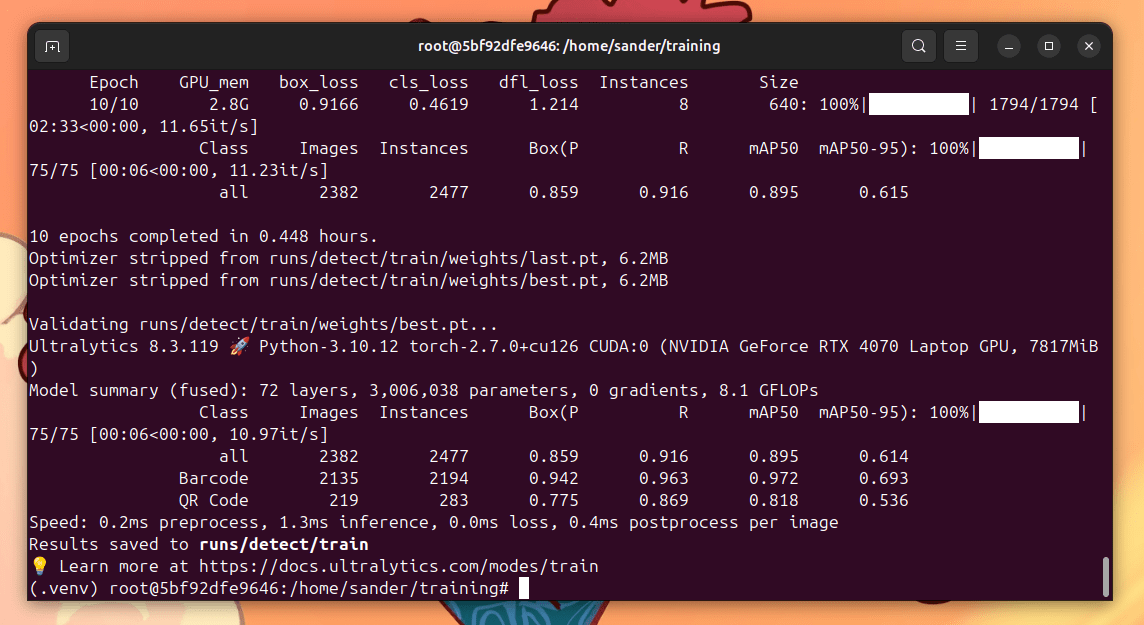1144x625 pixels.
Task: Open the docs.ultralytics.com/modes/train link
Action: point(398,566)
